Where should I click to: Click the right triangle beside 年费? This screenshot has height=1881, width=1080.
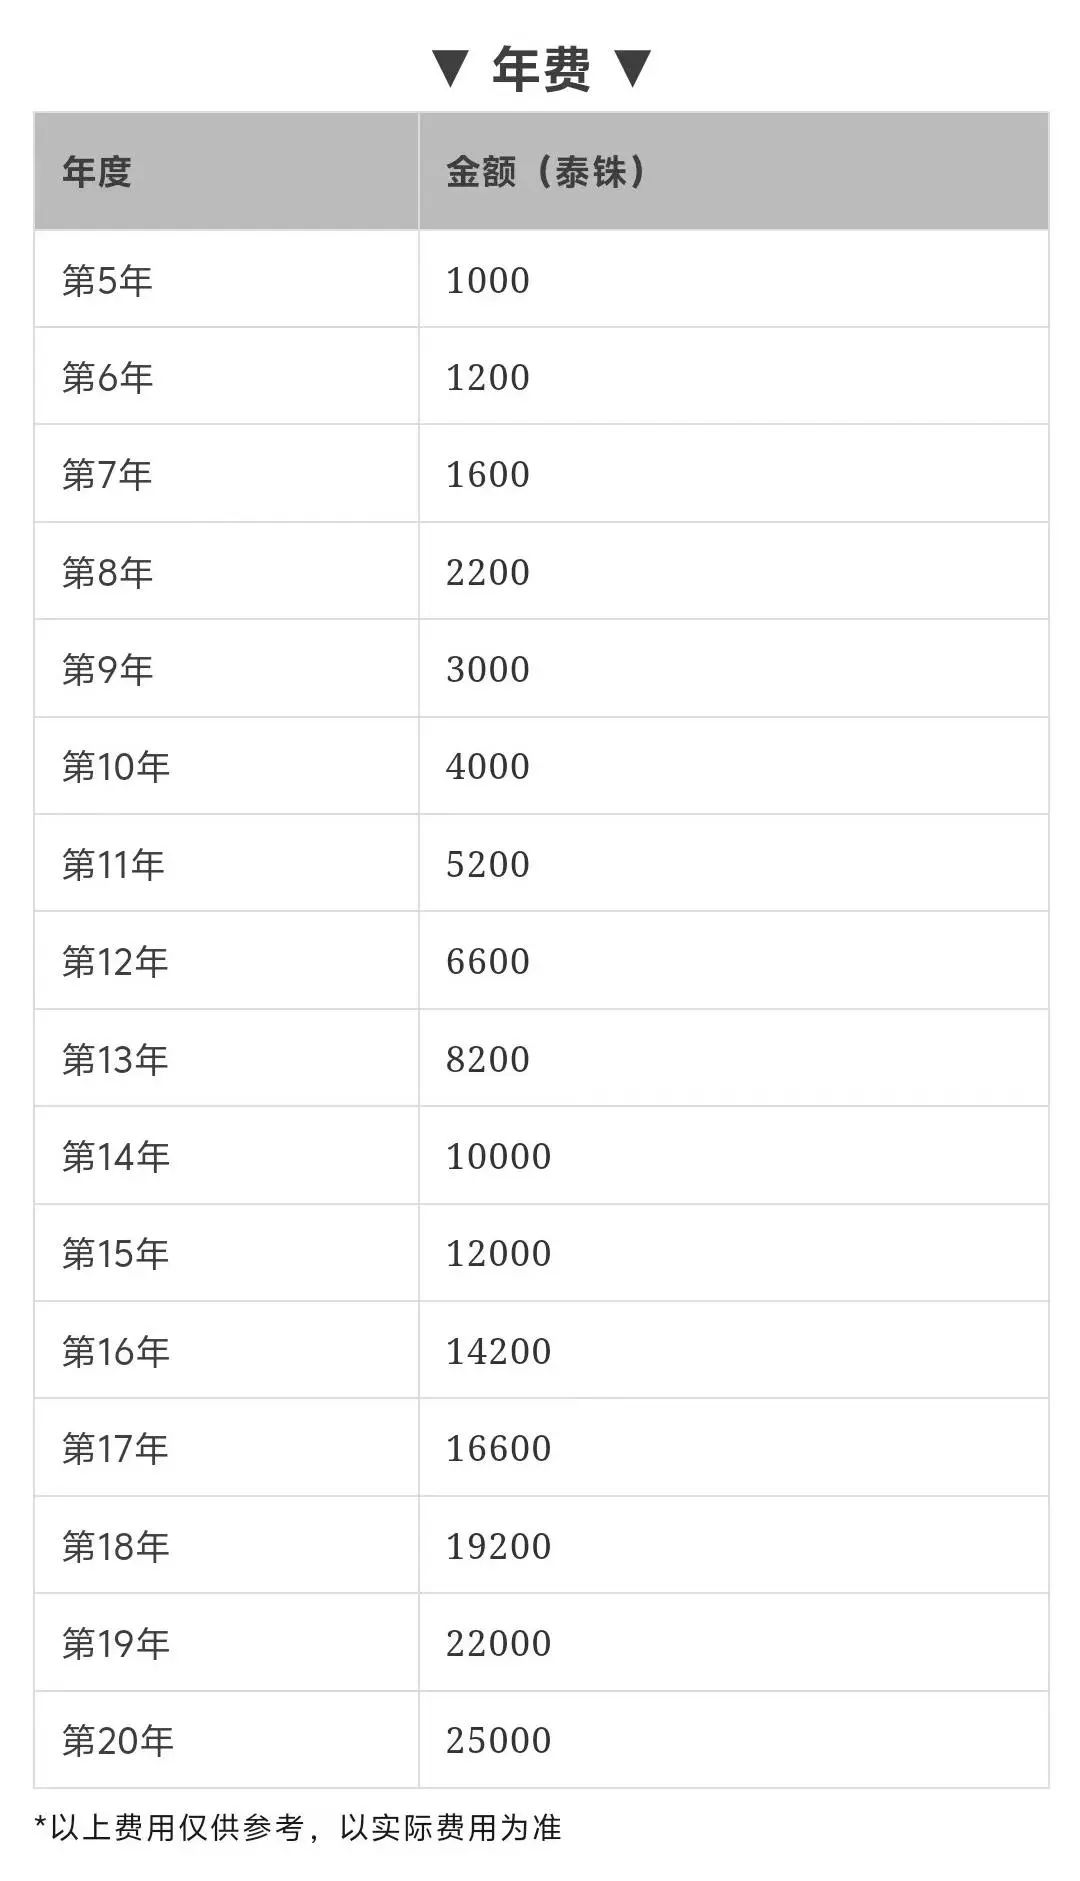click(x=632, y=69)
